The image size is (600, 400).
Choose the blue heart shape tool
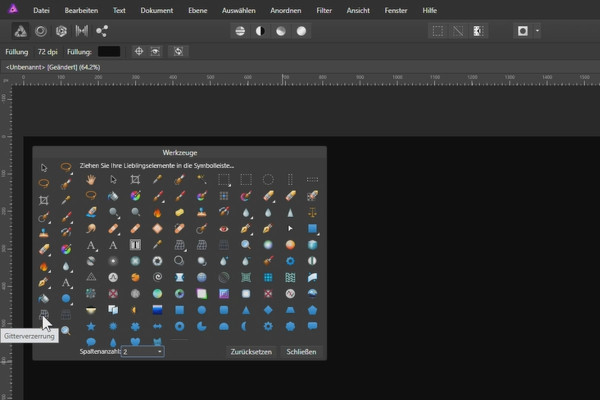(x=135, y=342)
